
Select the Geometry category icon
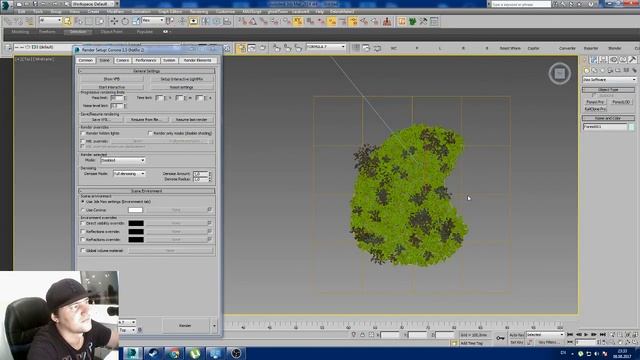pos(587,70)
